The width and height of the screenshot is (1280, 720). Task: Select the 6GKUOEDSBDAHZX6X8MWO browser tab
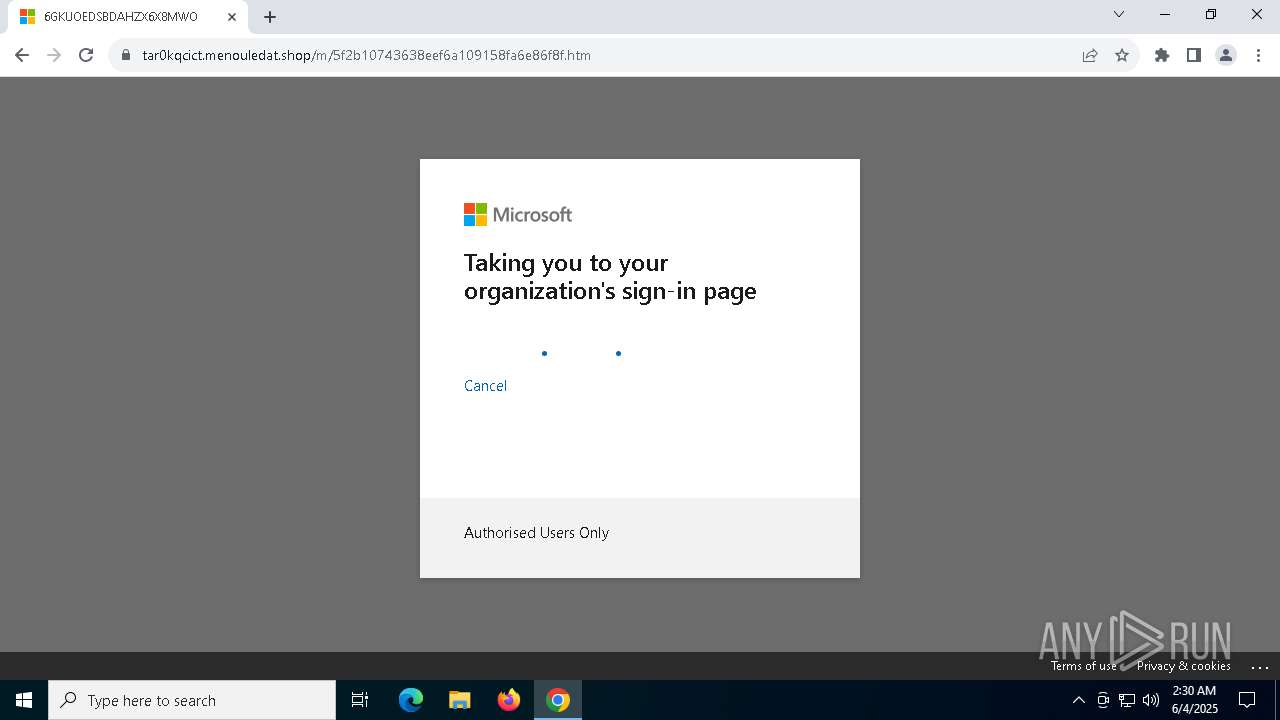coord(128,17)
